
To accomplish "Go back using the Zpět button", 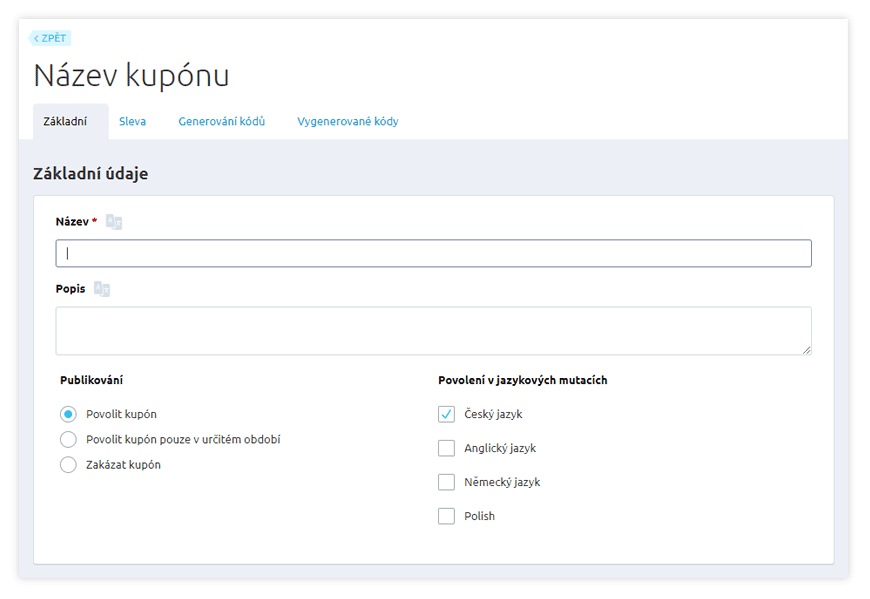I will point(50,38).
